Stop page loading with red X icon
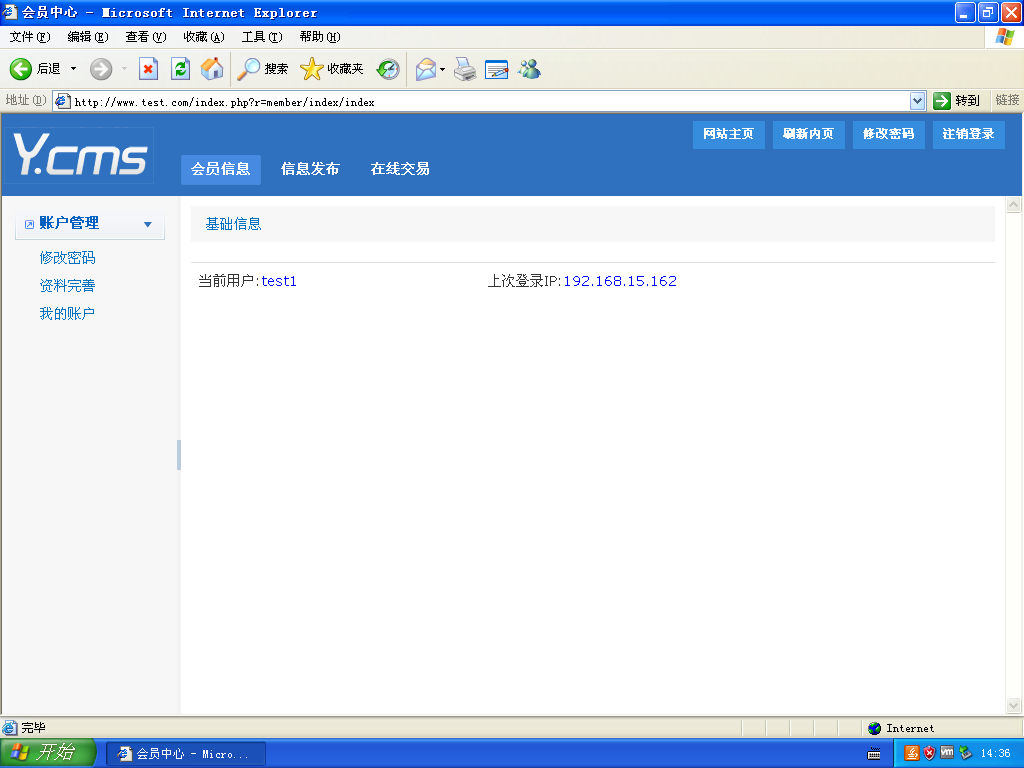Viewport: 1024px width, 768px height. (148, 69)
